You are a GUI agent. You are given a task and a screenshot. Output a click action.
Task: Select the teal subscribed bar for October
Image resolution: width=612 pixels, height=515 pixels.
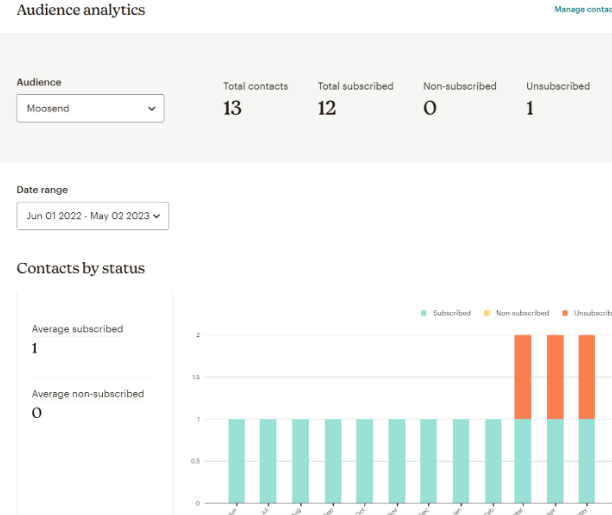coord(364,460)
